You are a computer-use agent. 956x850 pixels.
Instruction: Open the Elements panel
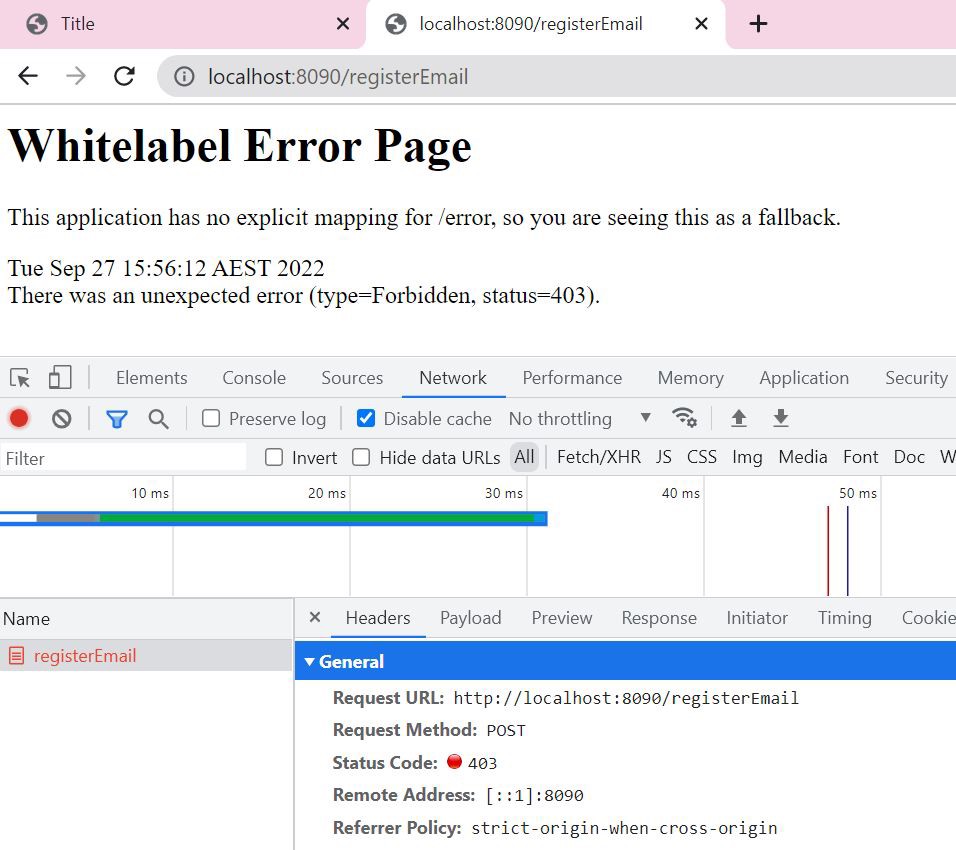pyautogui.click(x=152, y=378)
